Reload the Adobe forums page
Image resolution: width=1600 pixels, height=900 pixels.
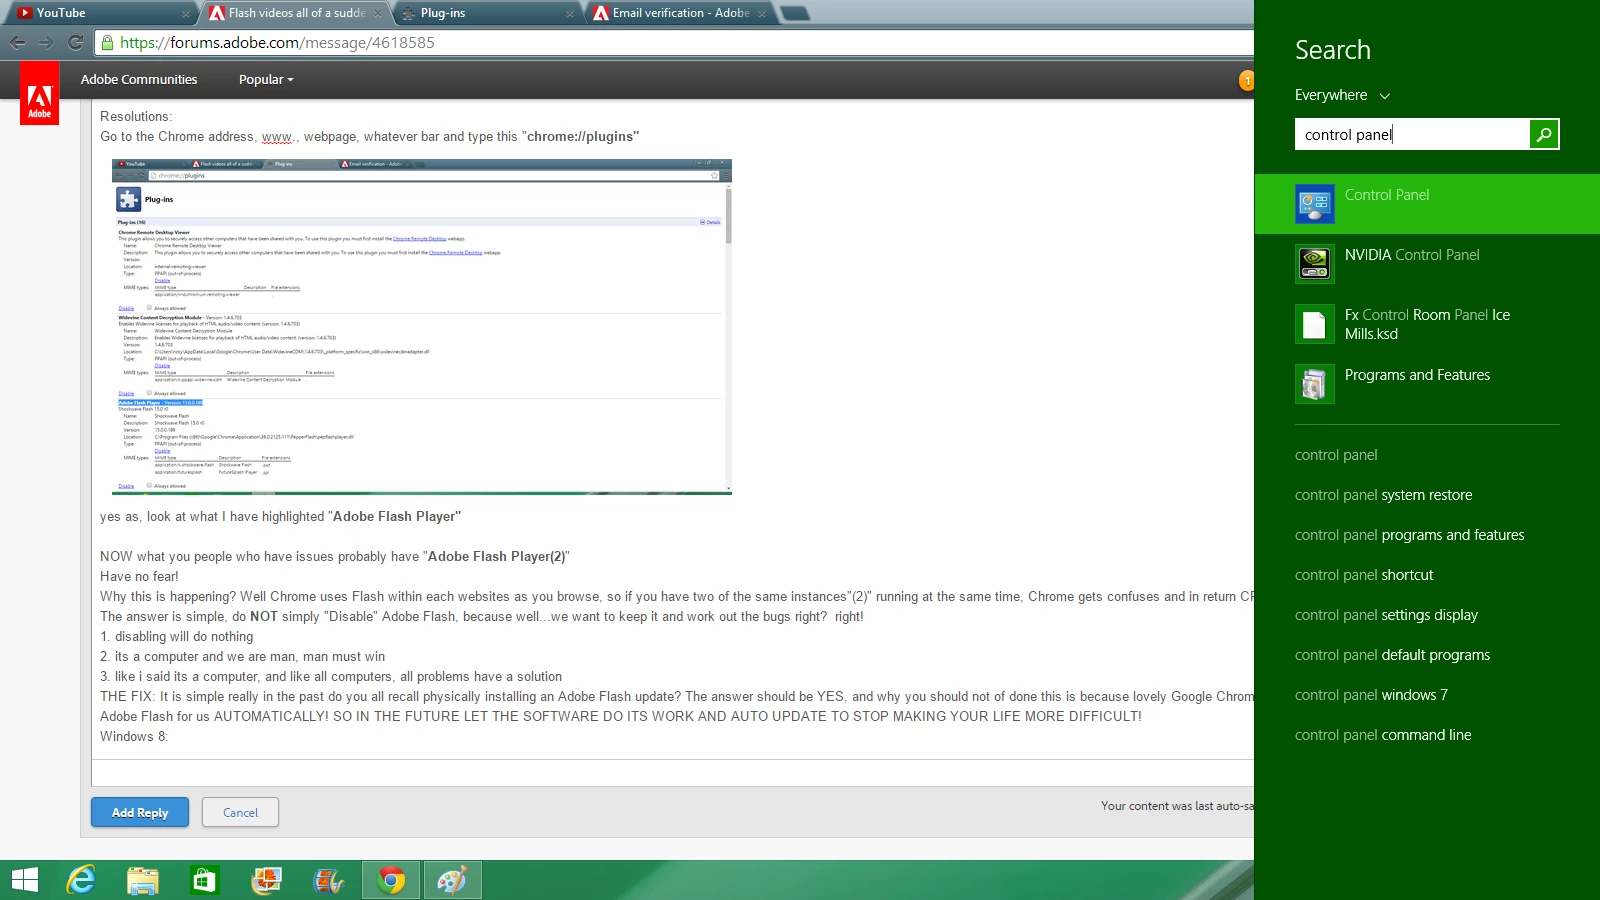(x=75, y=42)
